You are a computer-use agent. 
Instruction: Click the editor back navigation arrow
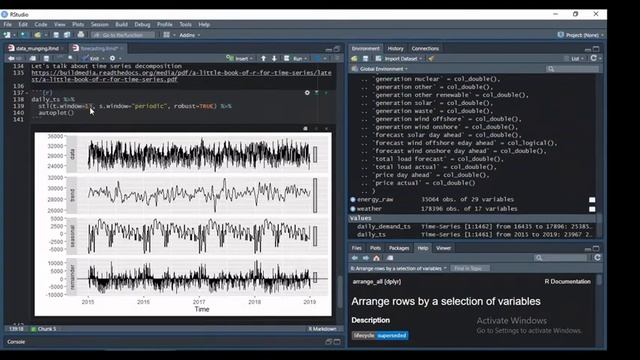11,59
